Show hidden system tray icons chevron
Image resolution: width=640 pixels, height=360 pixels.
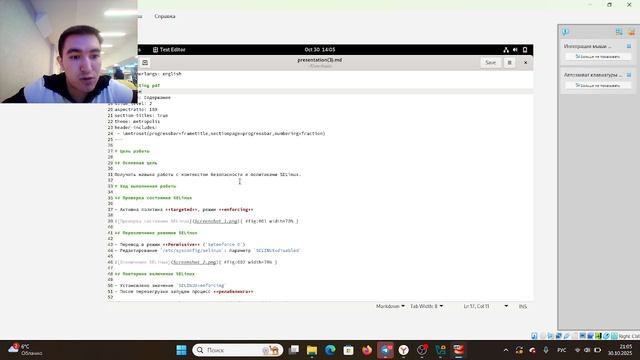click(x=506, y=350)
